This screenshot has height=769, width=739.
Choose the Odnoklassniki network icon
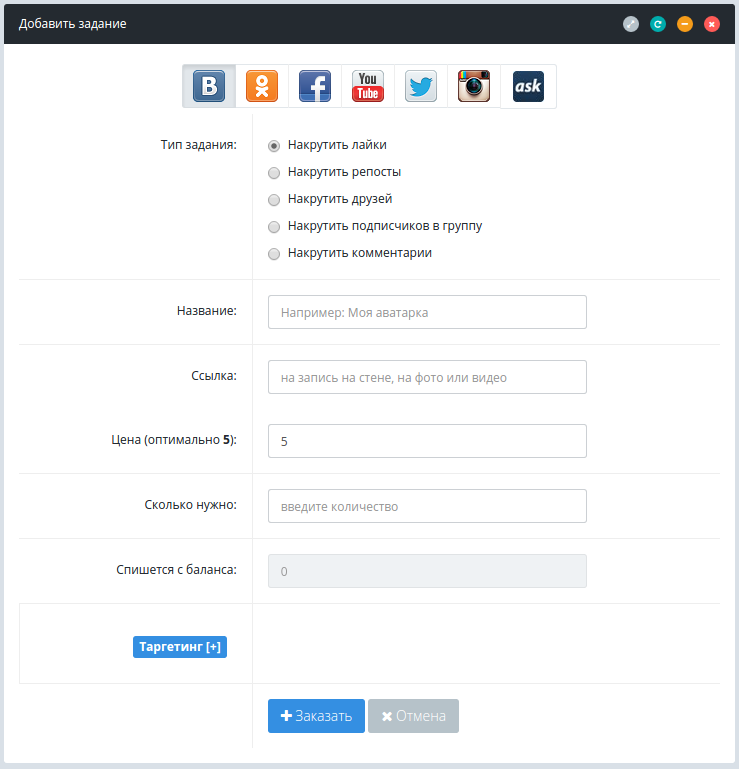pos(262,86)
